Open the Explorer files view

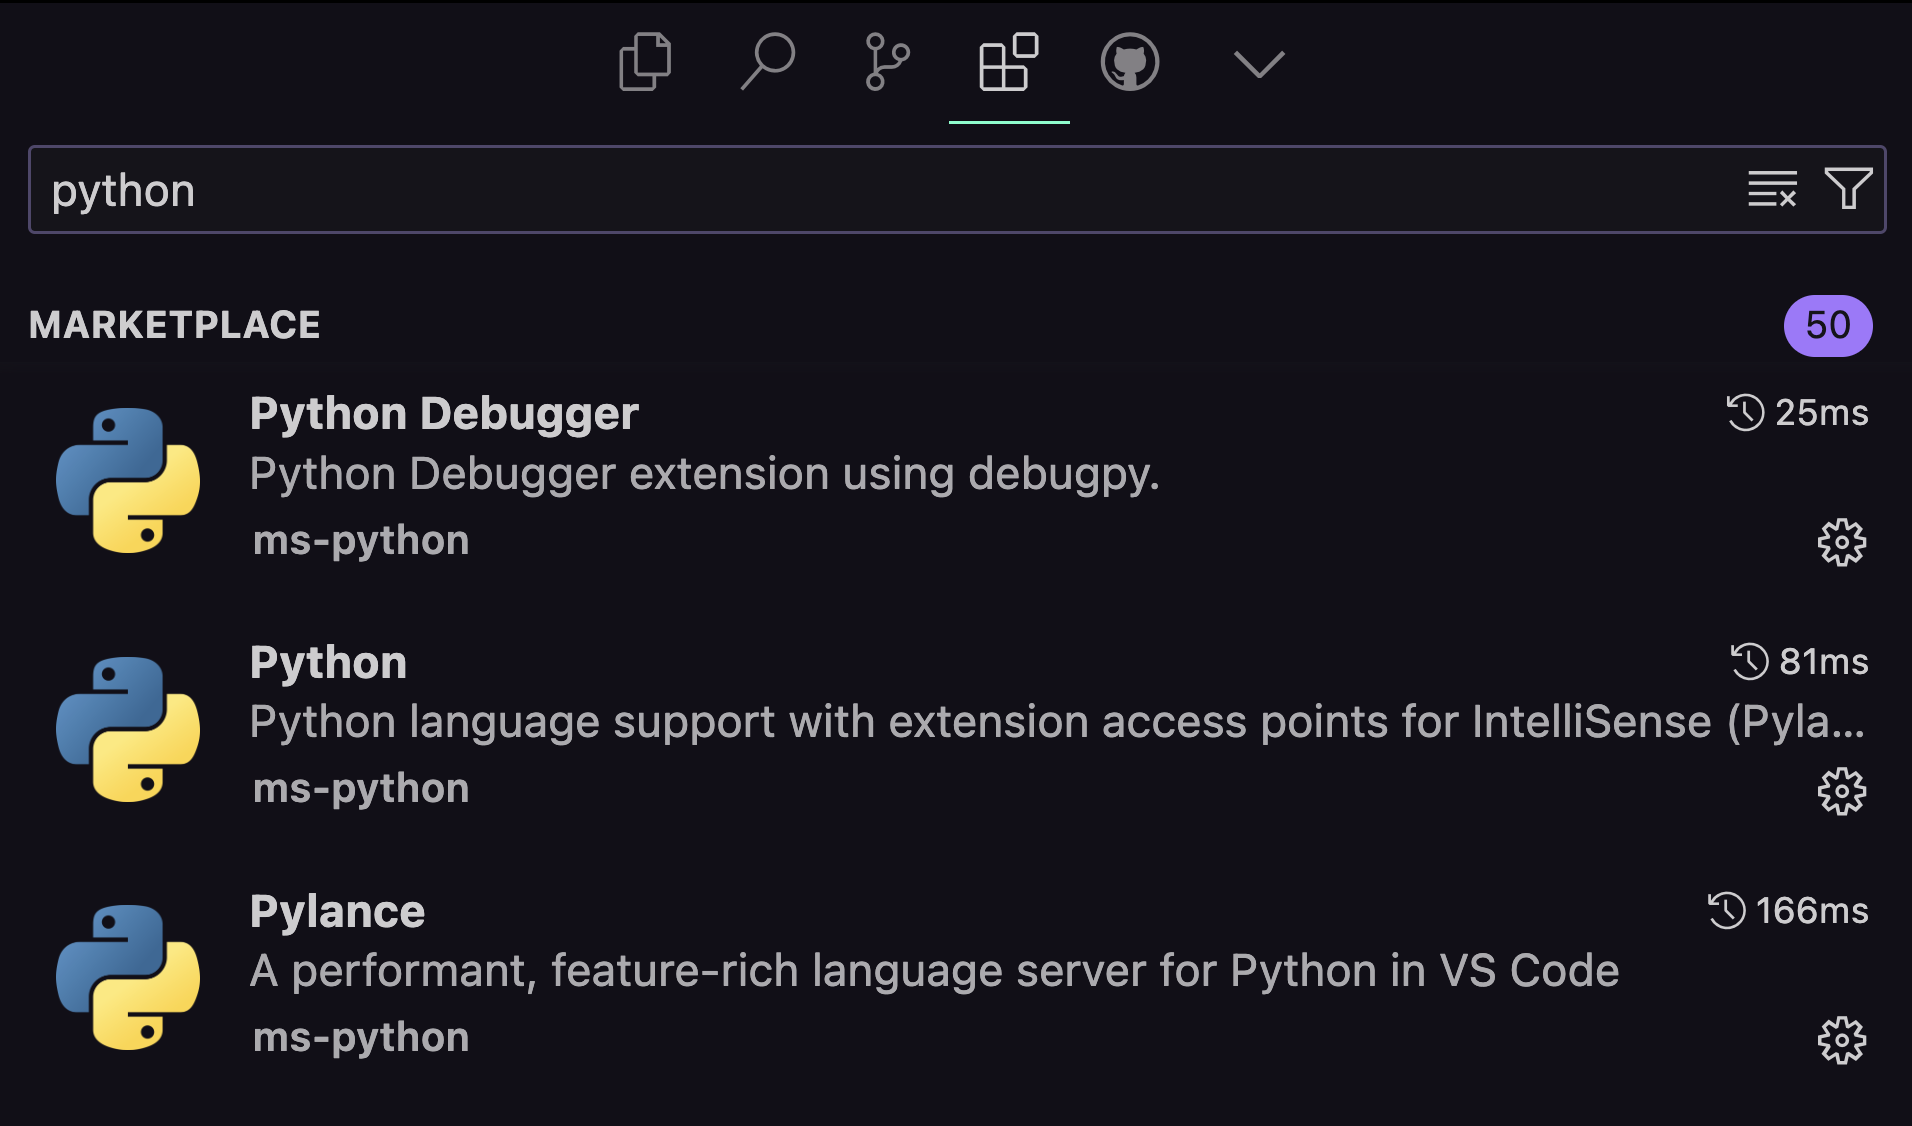coord(646,62)
